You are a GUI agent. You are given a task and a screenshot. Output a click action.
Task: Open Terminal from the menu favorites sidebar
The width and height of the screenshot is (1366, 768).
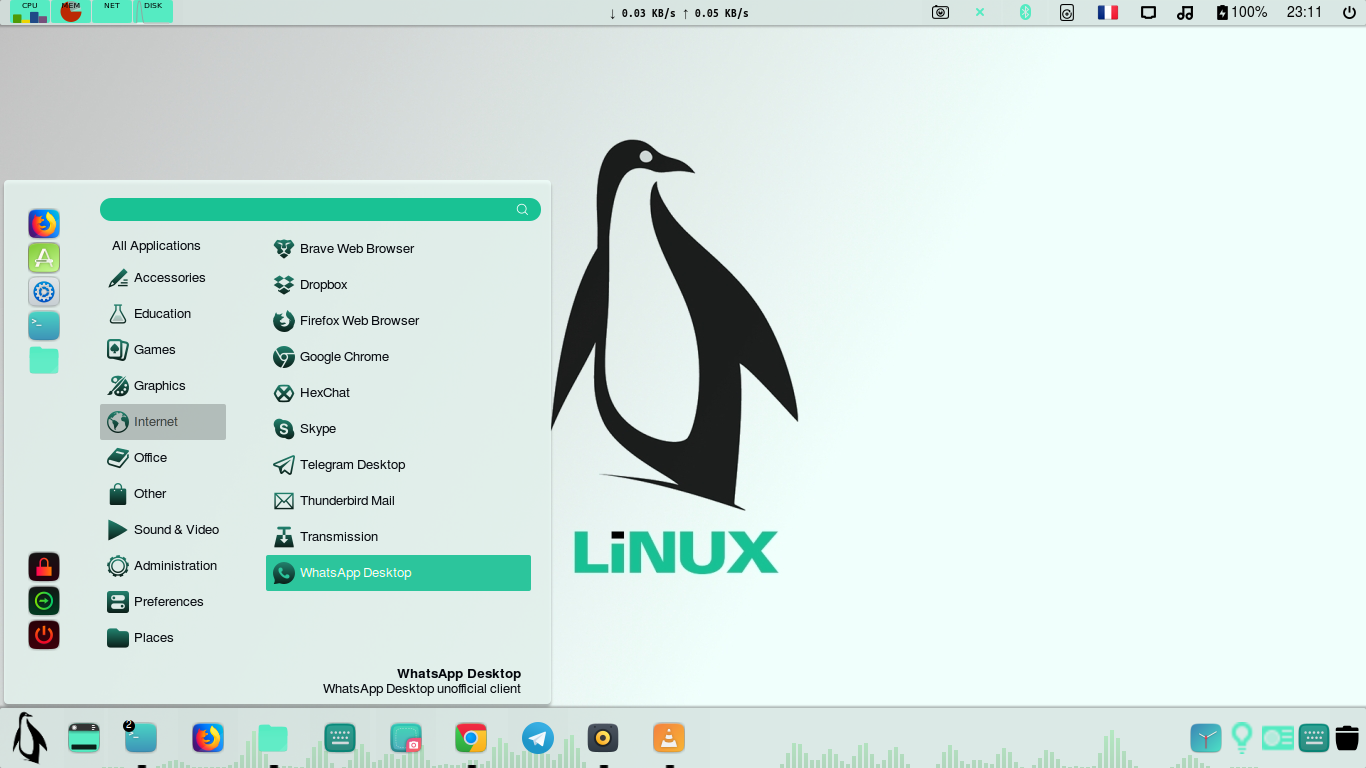[44, 326]
